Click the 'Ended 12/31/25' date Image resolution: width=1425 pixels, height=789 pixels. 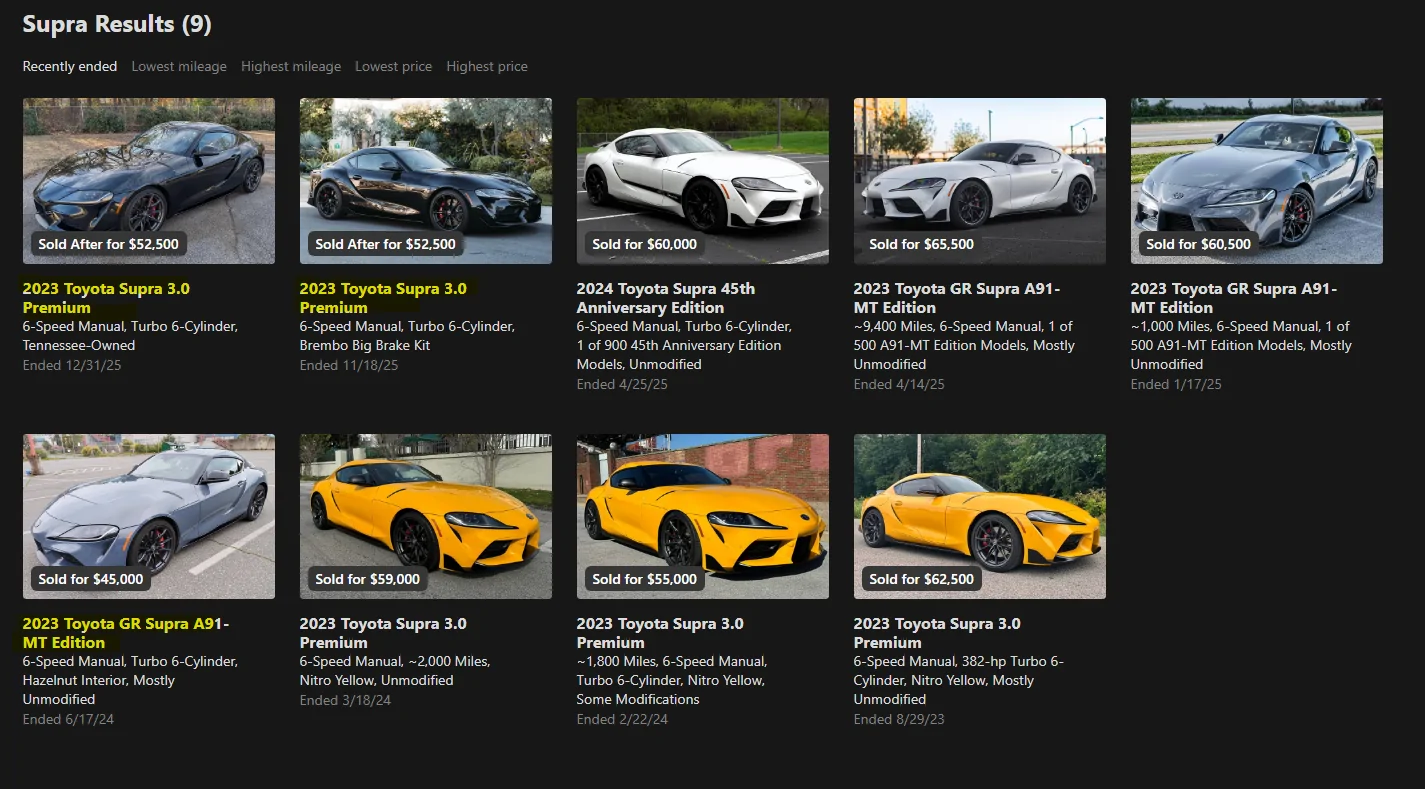[72, 365]
